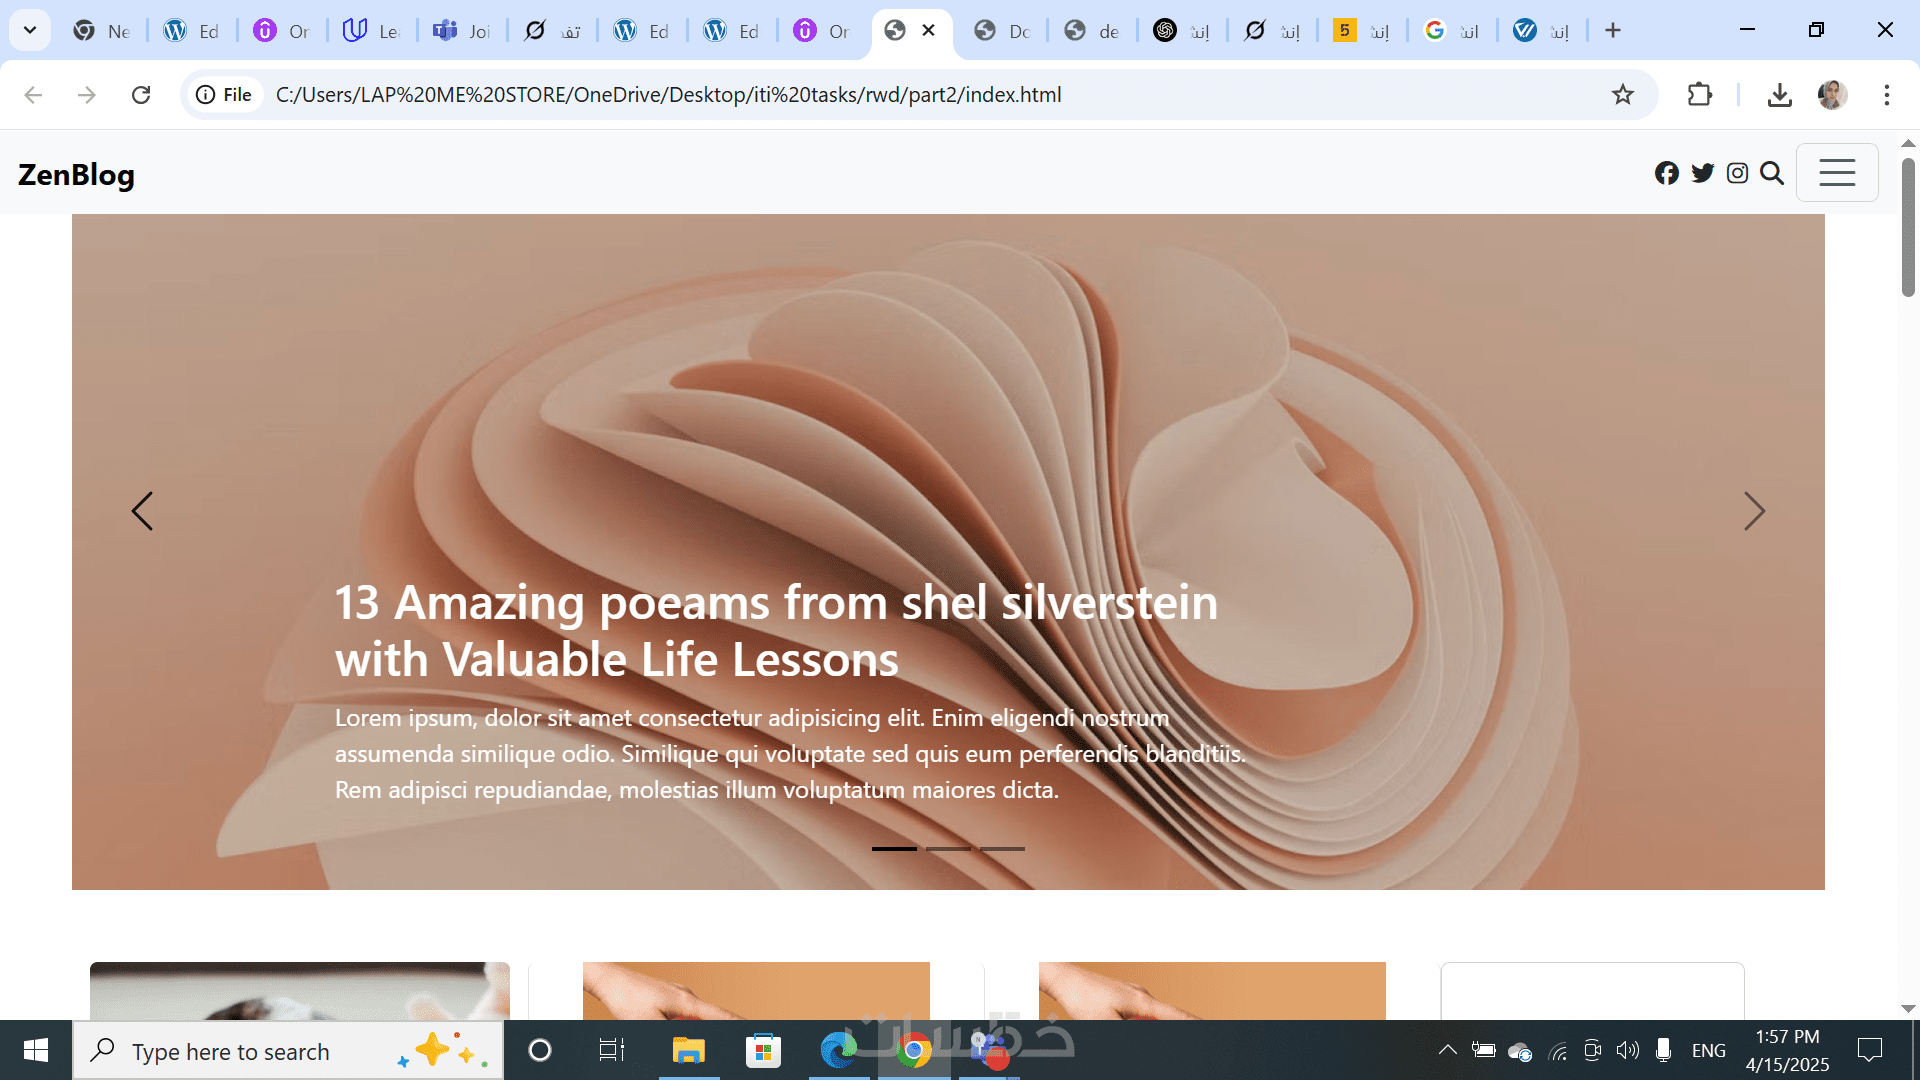Go to next carousel slide arrow
This screenshot has height=1080, width=1920.
pyautogui.click(x=1754, y=511)
